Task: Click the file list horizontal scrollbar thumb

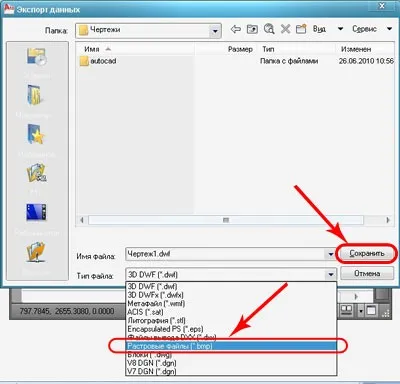Action: click(x=226, y=220)
